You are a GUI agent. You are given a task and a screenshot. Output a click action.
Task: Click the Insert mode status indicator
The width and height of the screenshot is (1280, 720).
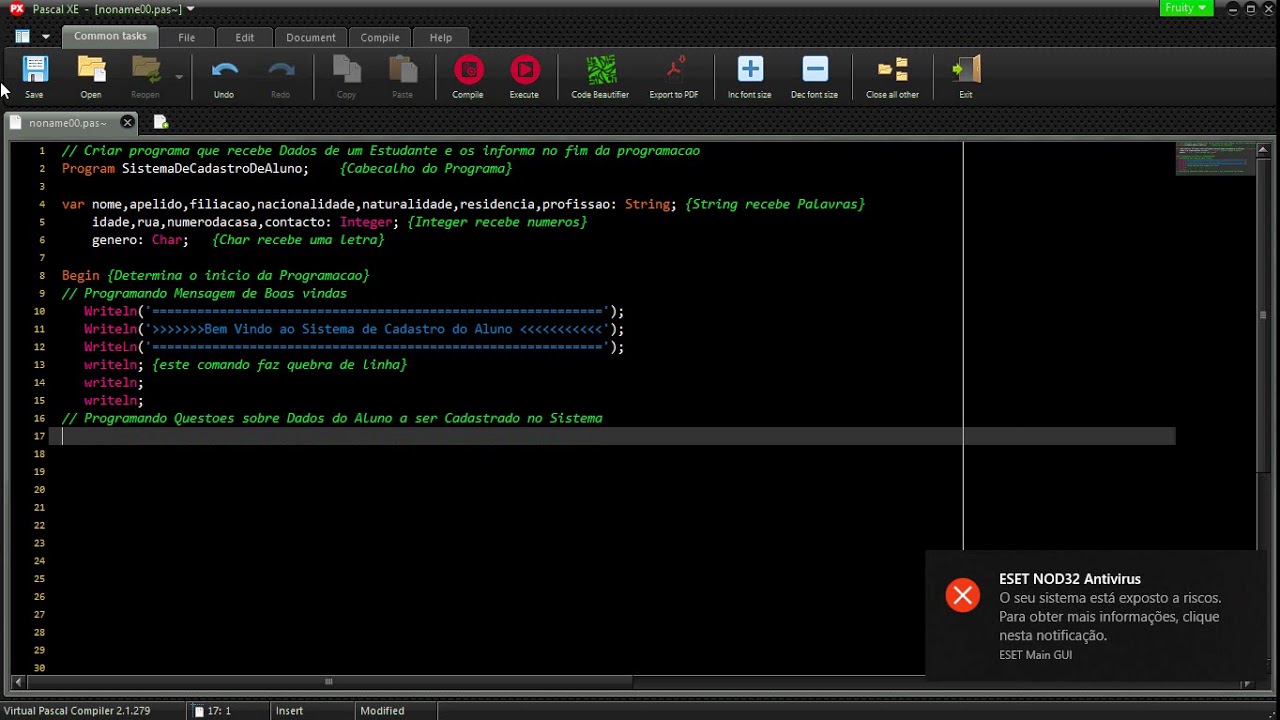(x=290, y=711)
